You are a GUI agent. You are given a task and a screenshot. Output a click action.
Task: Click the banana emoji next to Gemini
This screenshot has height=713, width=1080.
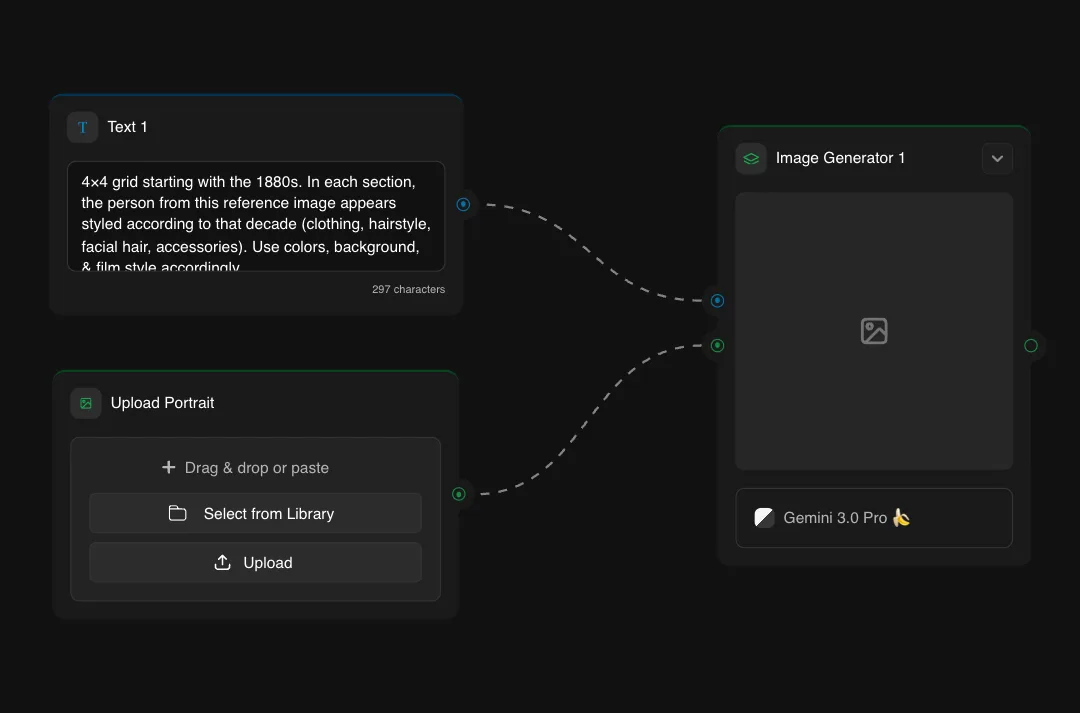pyautogui.click(x=902, y=517)
